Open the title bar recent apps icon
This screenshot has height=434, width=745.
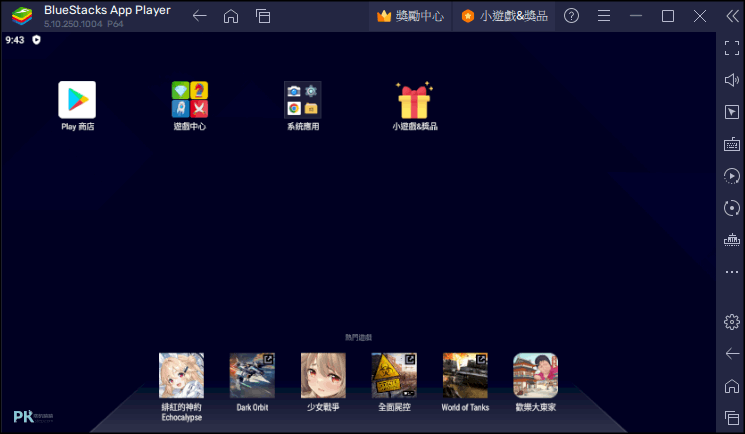tap(263, 16)
